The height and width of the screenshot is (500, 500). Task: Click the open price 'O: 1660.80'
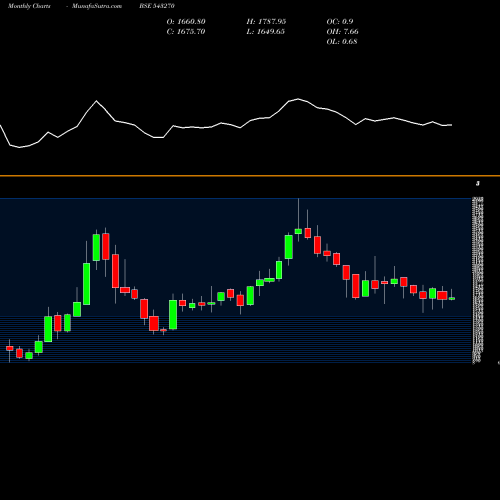pos(186,22)
